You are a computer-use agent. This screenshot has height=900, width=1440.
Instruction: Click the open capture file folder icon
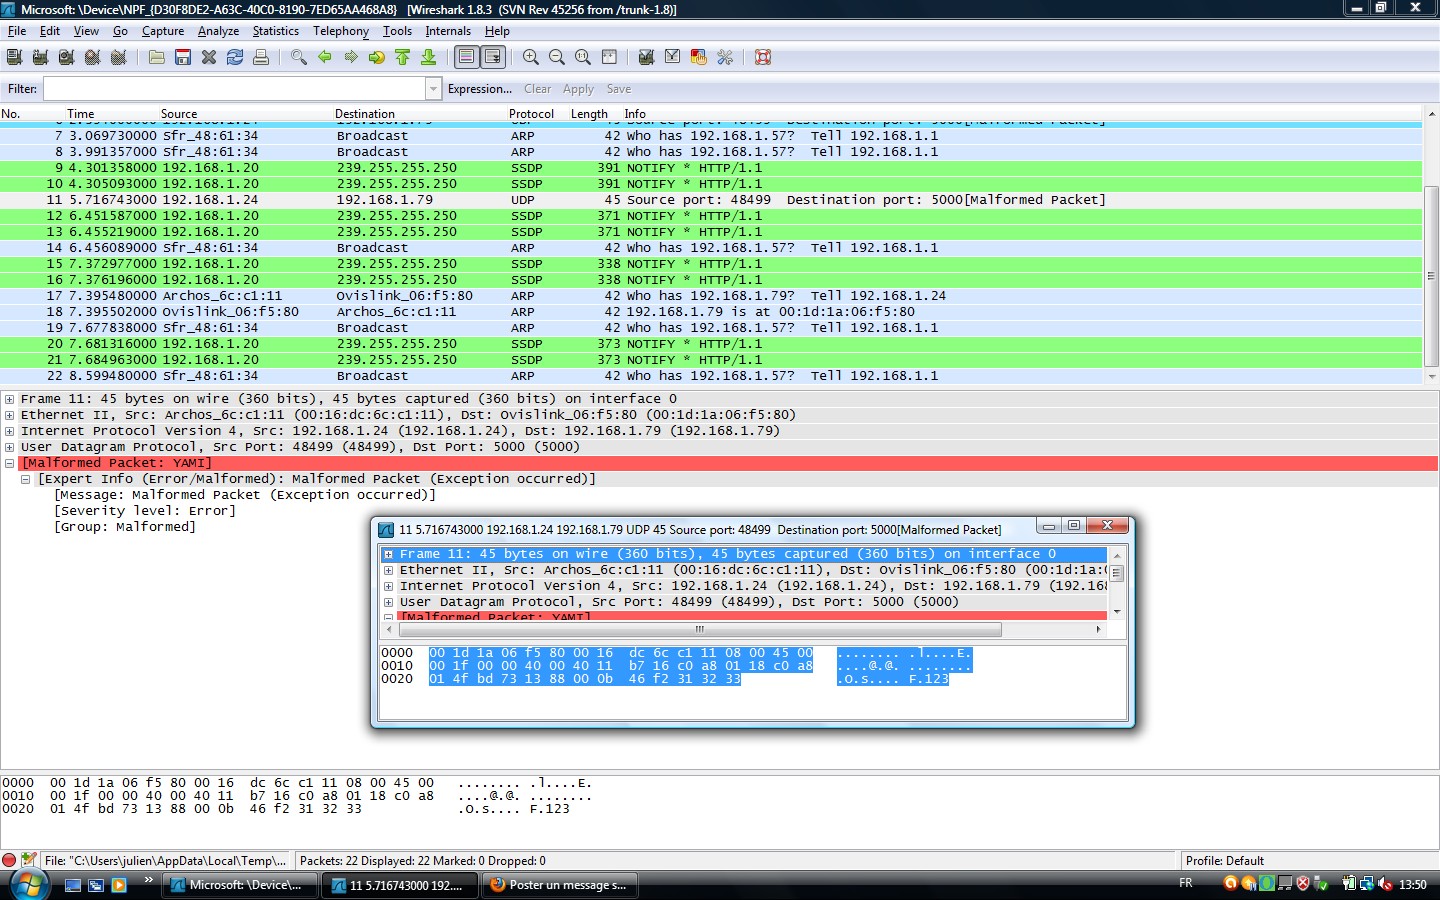[157, 57]
